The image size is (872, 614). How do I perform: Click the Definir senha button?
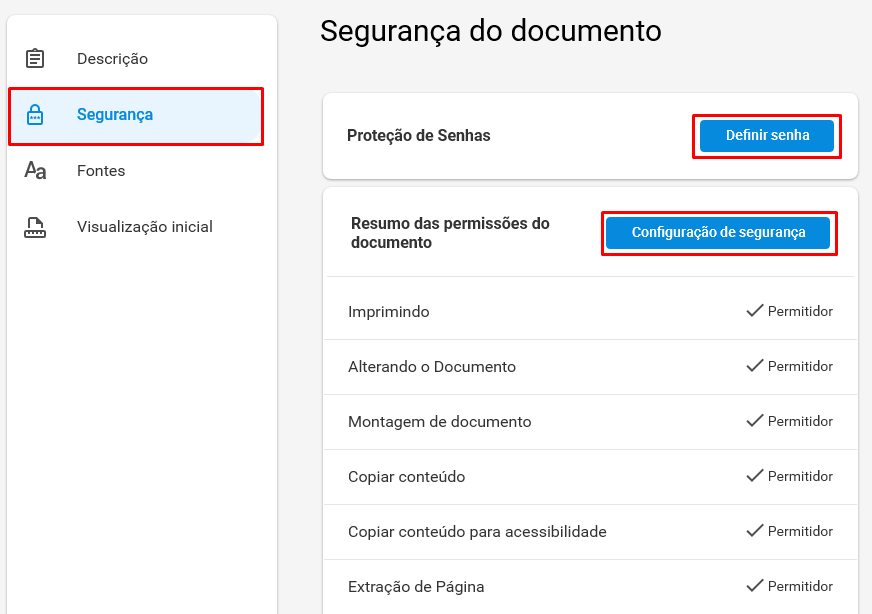point(767,136)
